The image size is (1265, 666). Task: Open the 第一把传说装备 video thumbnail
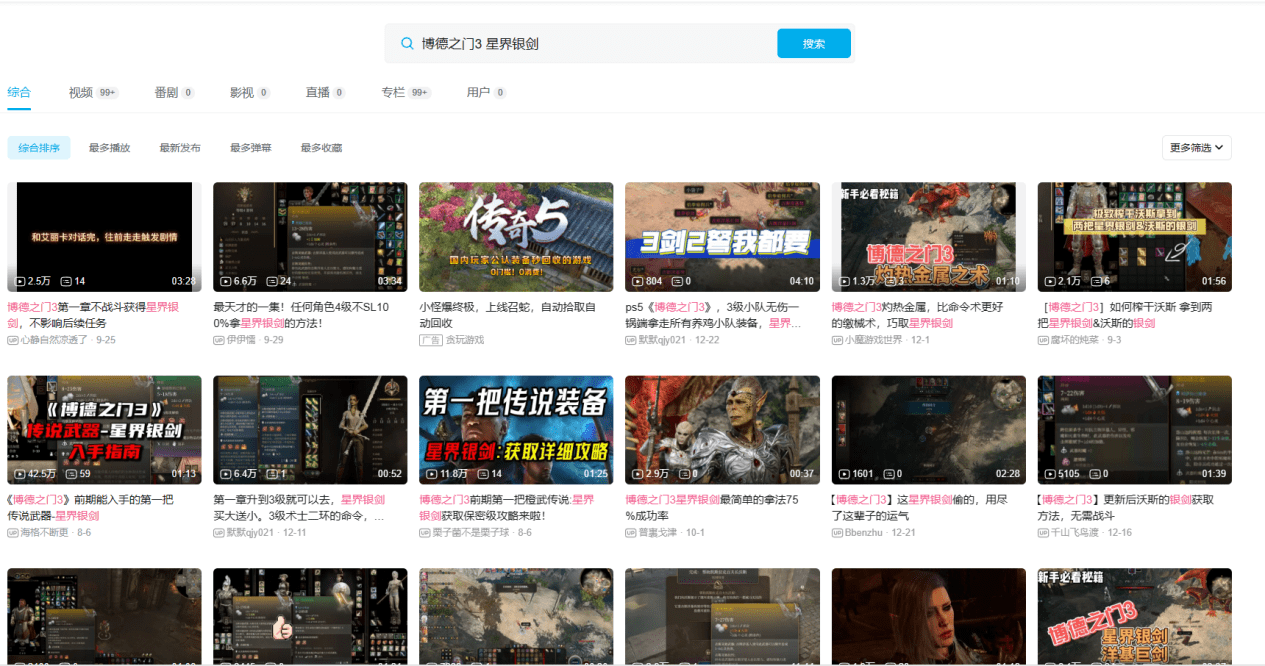pos(516,430)
